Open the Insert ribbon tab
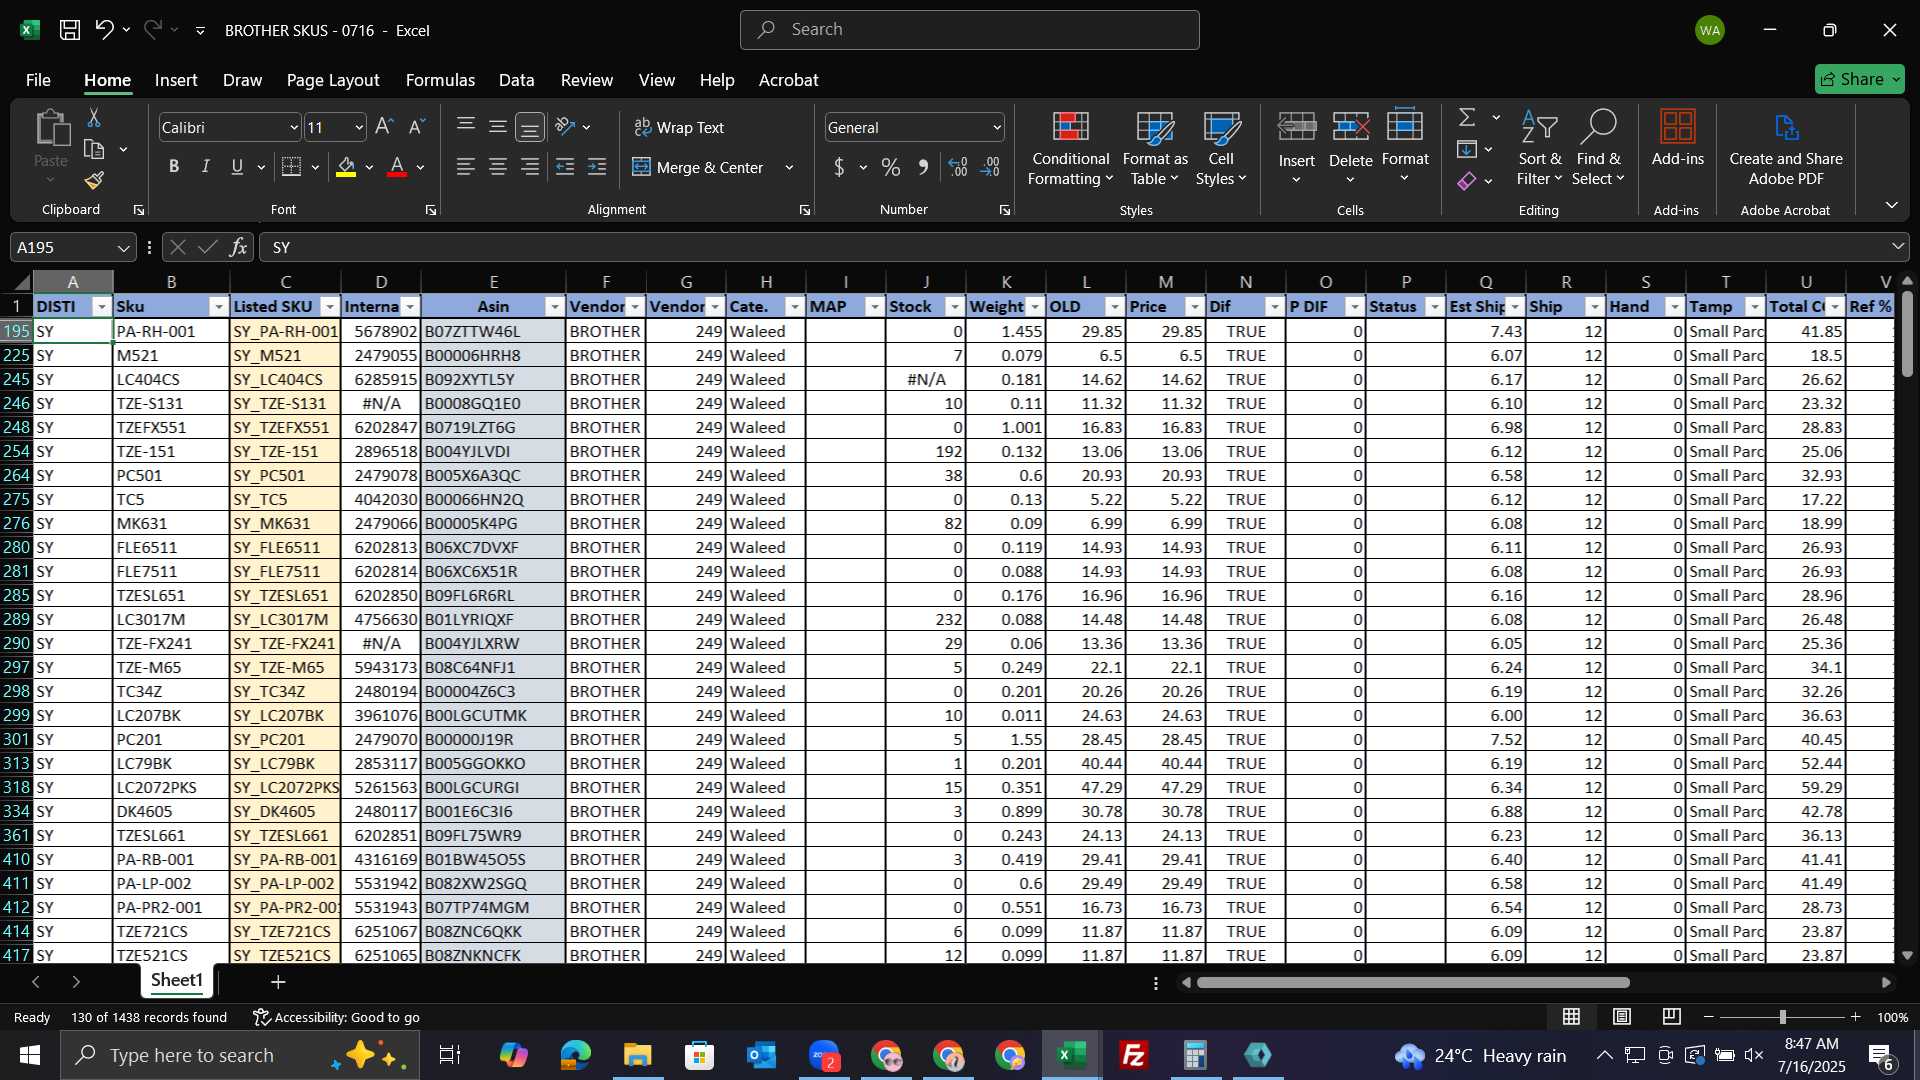Viewport: 1920px width, 1080px height. point(176,80)
